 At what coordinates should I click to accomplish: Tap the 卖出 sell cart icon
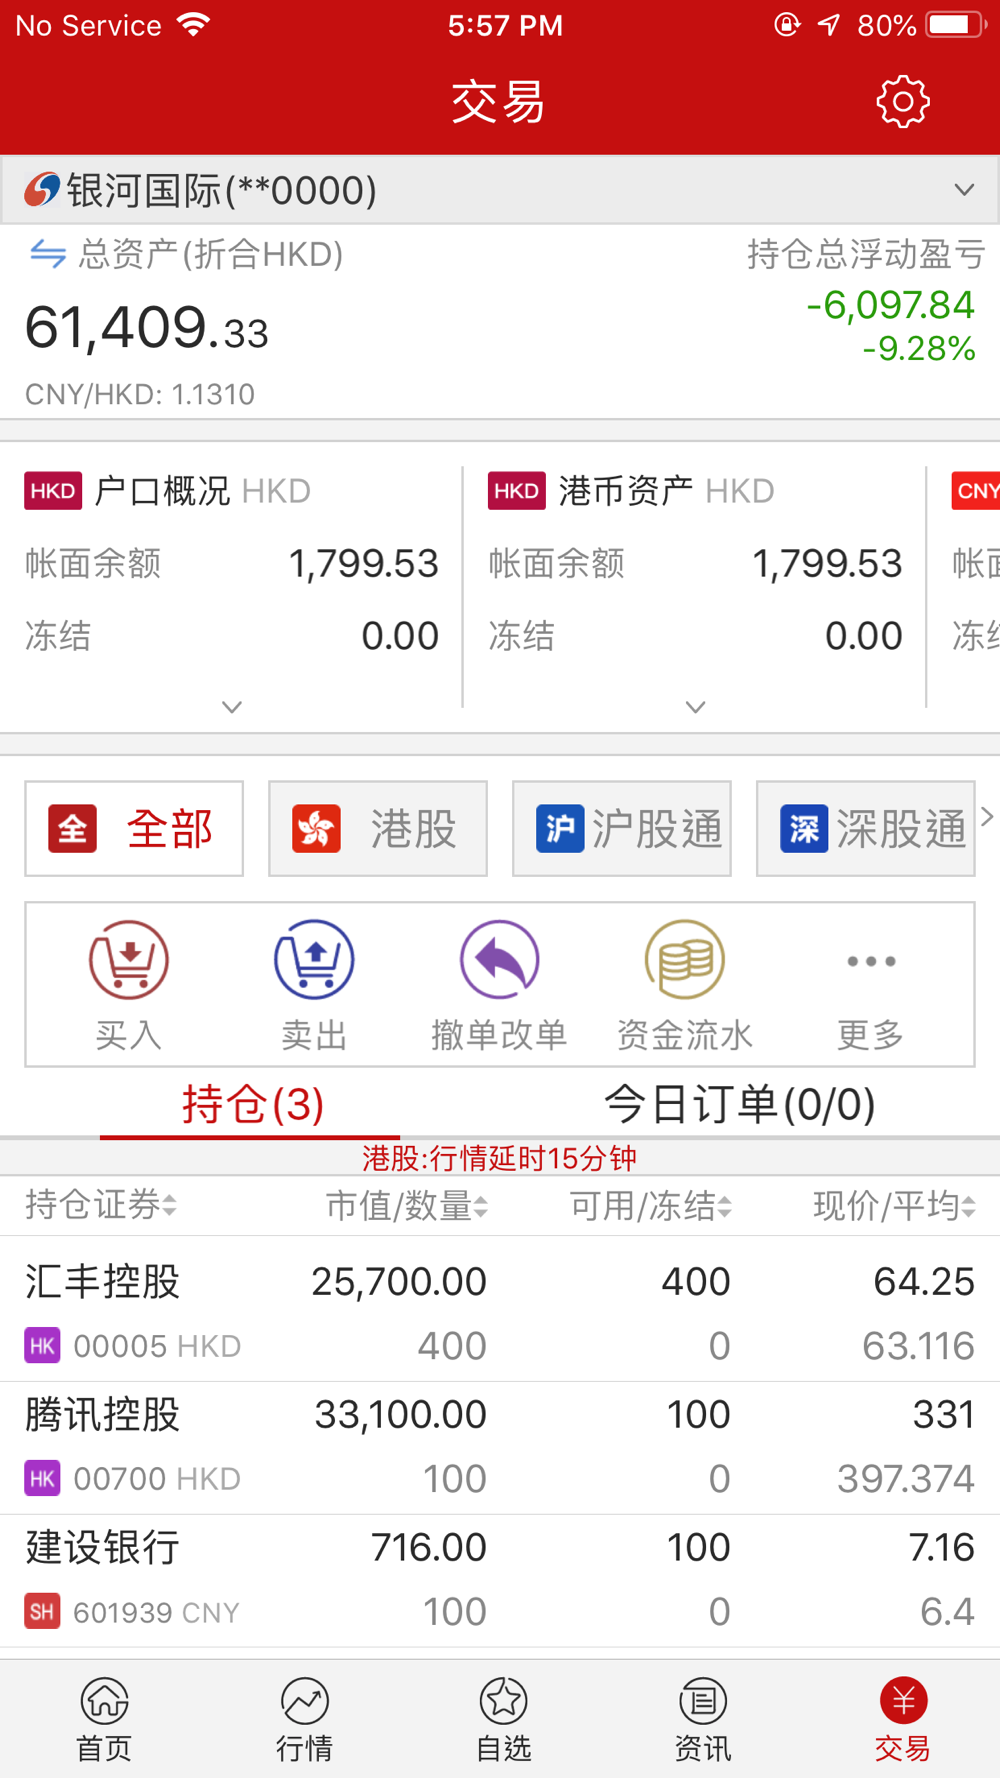(314, 960)
